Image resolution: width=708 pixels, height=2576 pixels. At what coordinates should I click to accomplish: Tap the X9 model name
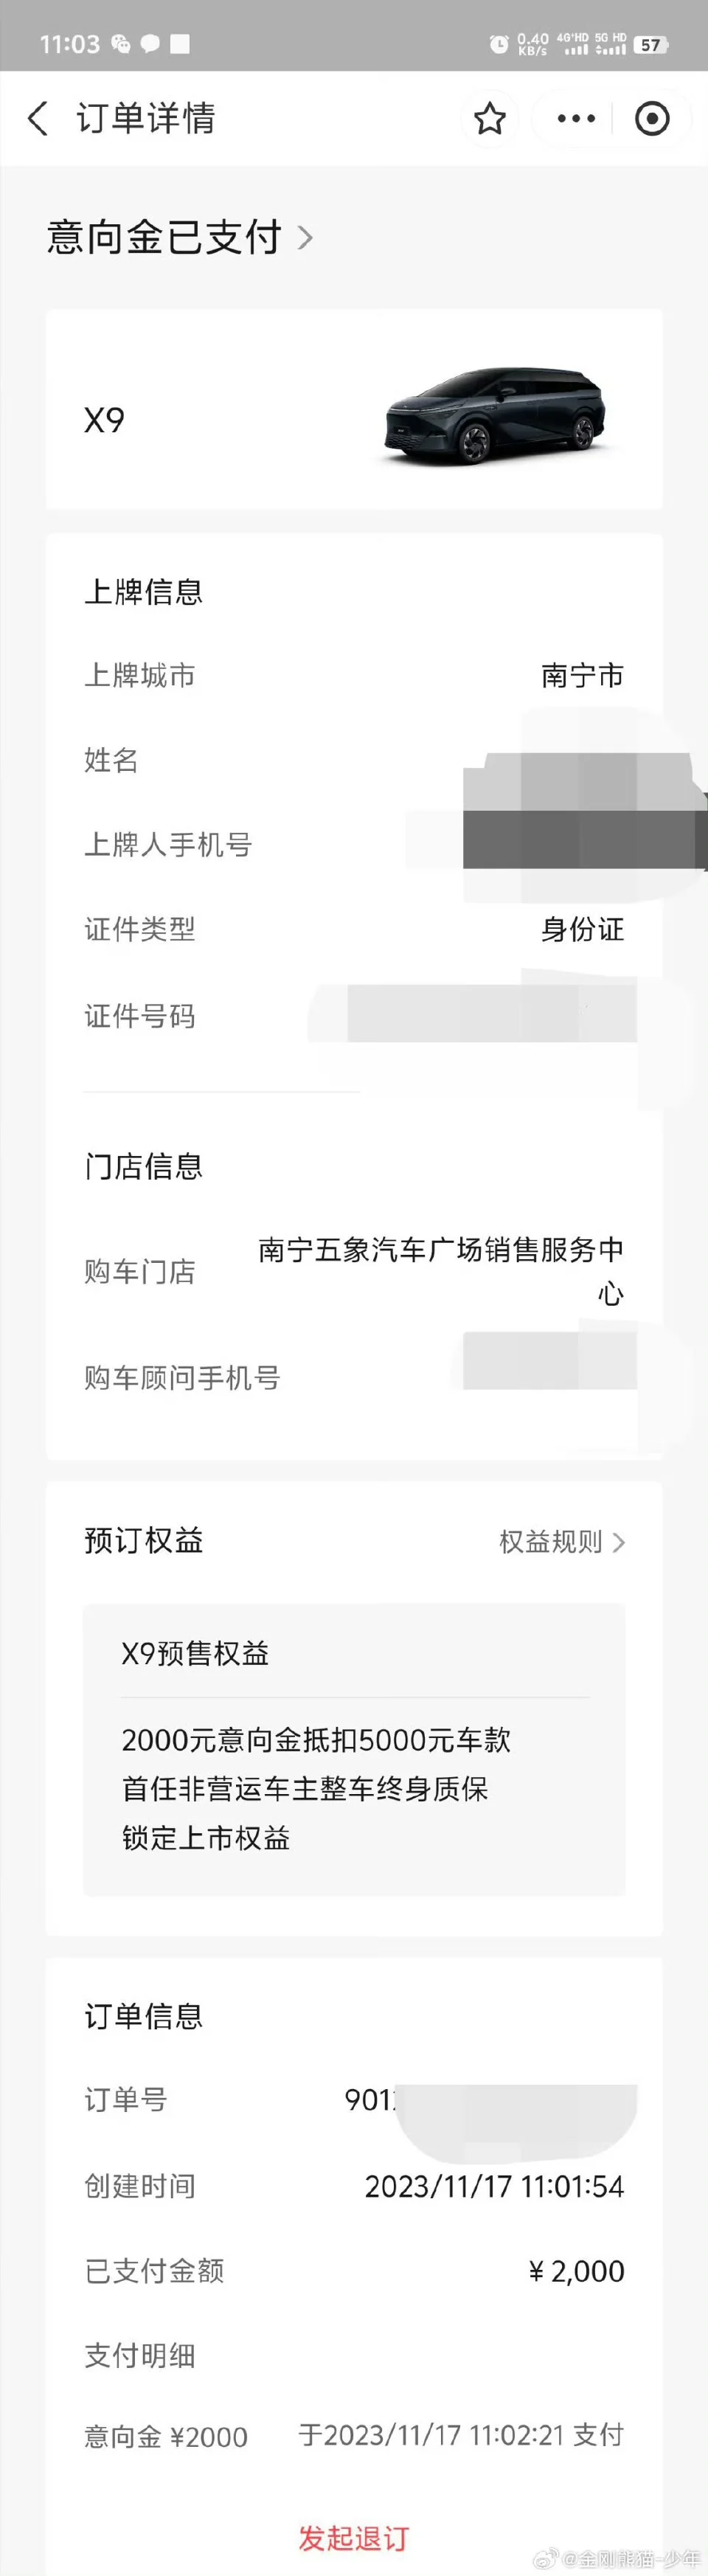(104, 420)
